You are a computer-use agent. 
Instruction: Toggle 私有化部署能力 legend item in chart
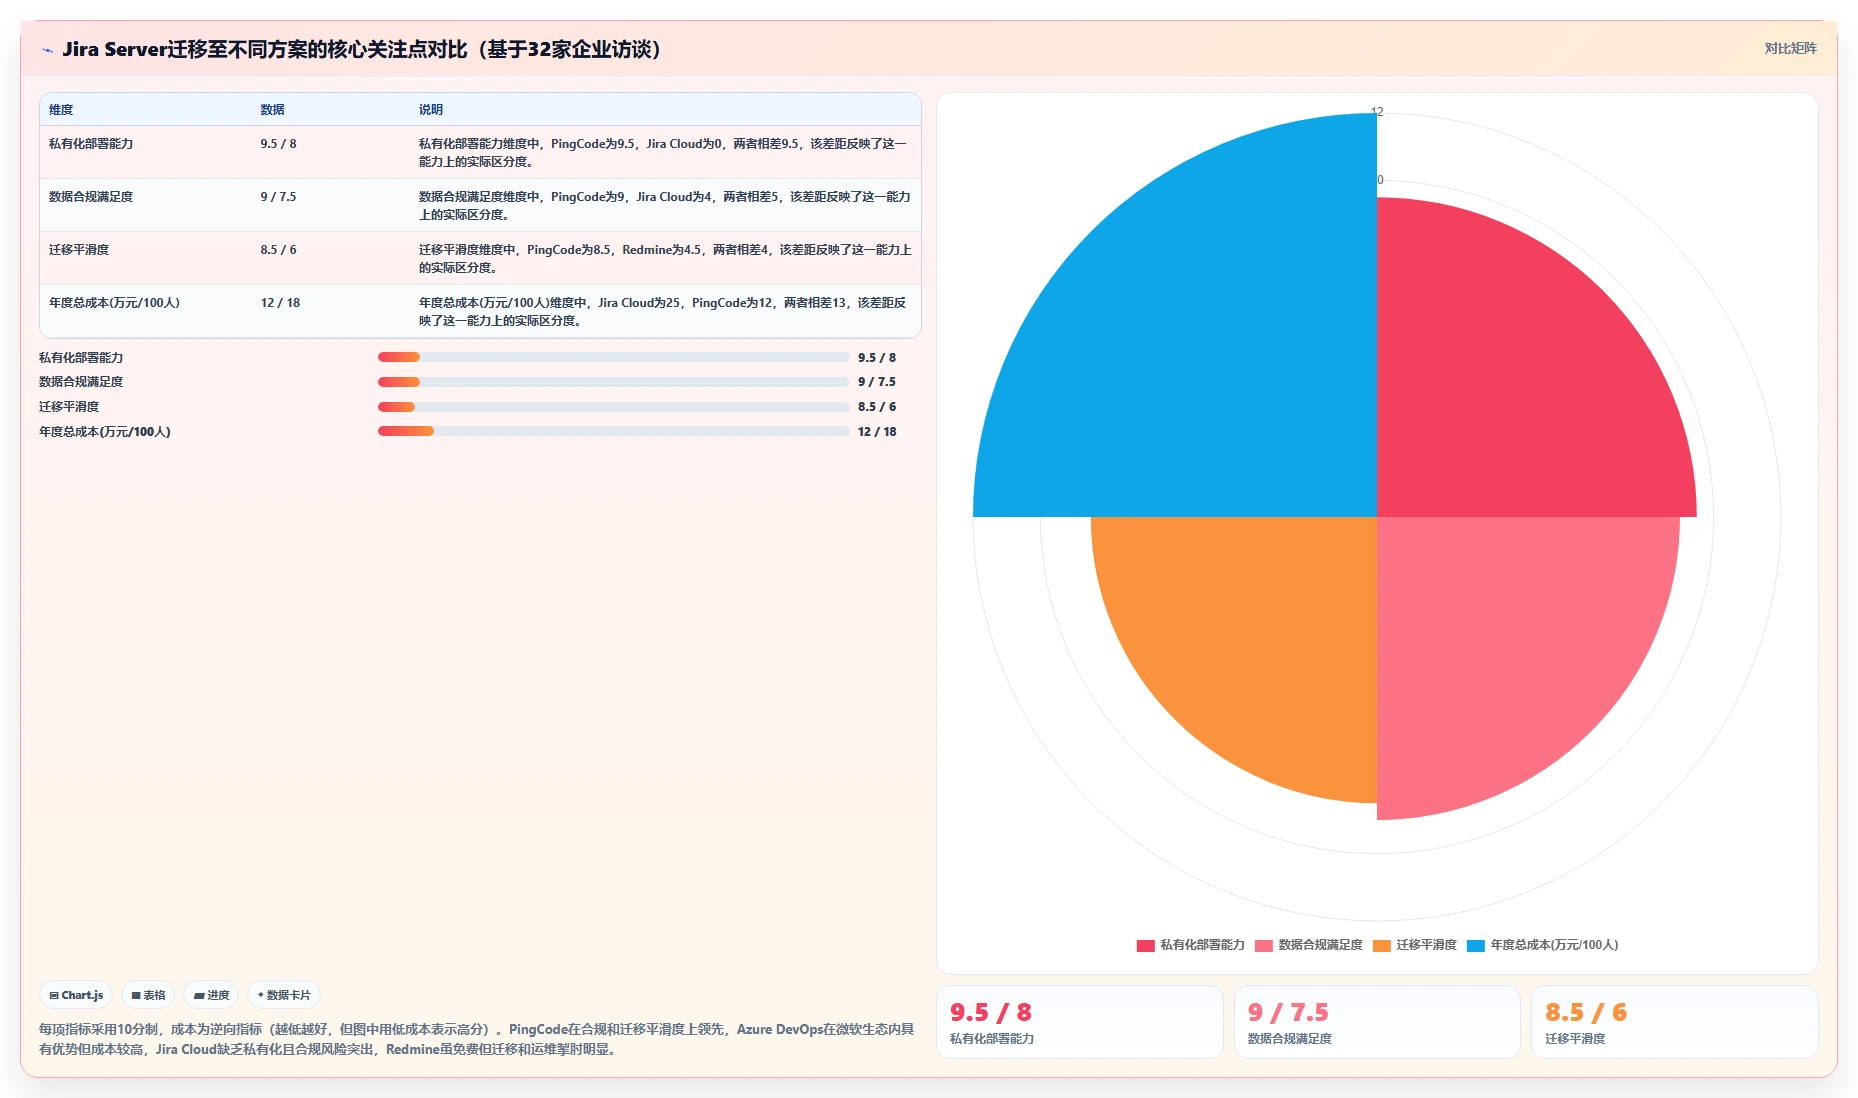coord(1190,945)
